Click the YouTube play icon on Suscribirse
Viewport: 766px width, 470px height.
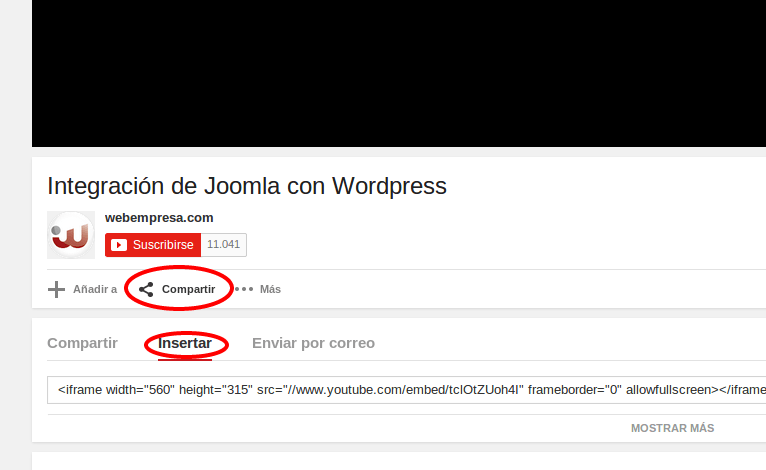119,245
